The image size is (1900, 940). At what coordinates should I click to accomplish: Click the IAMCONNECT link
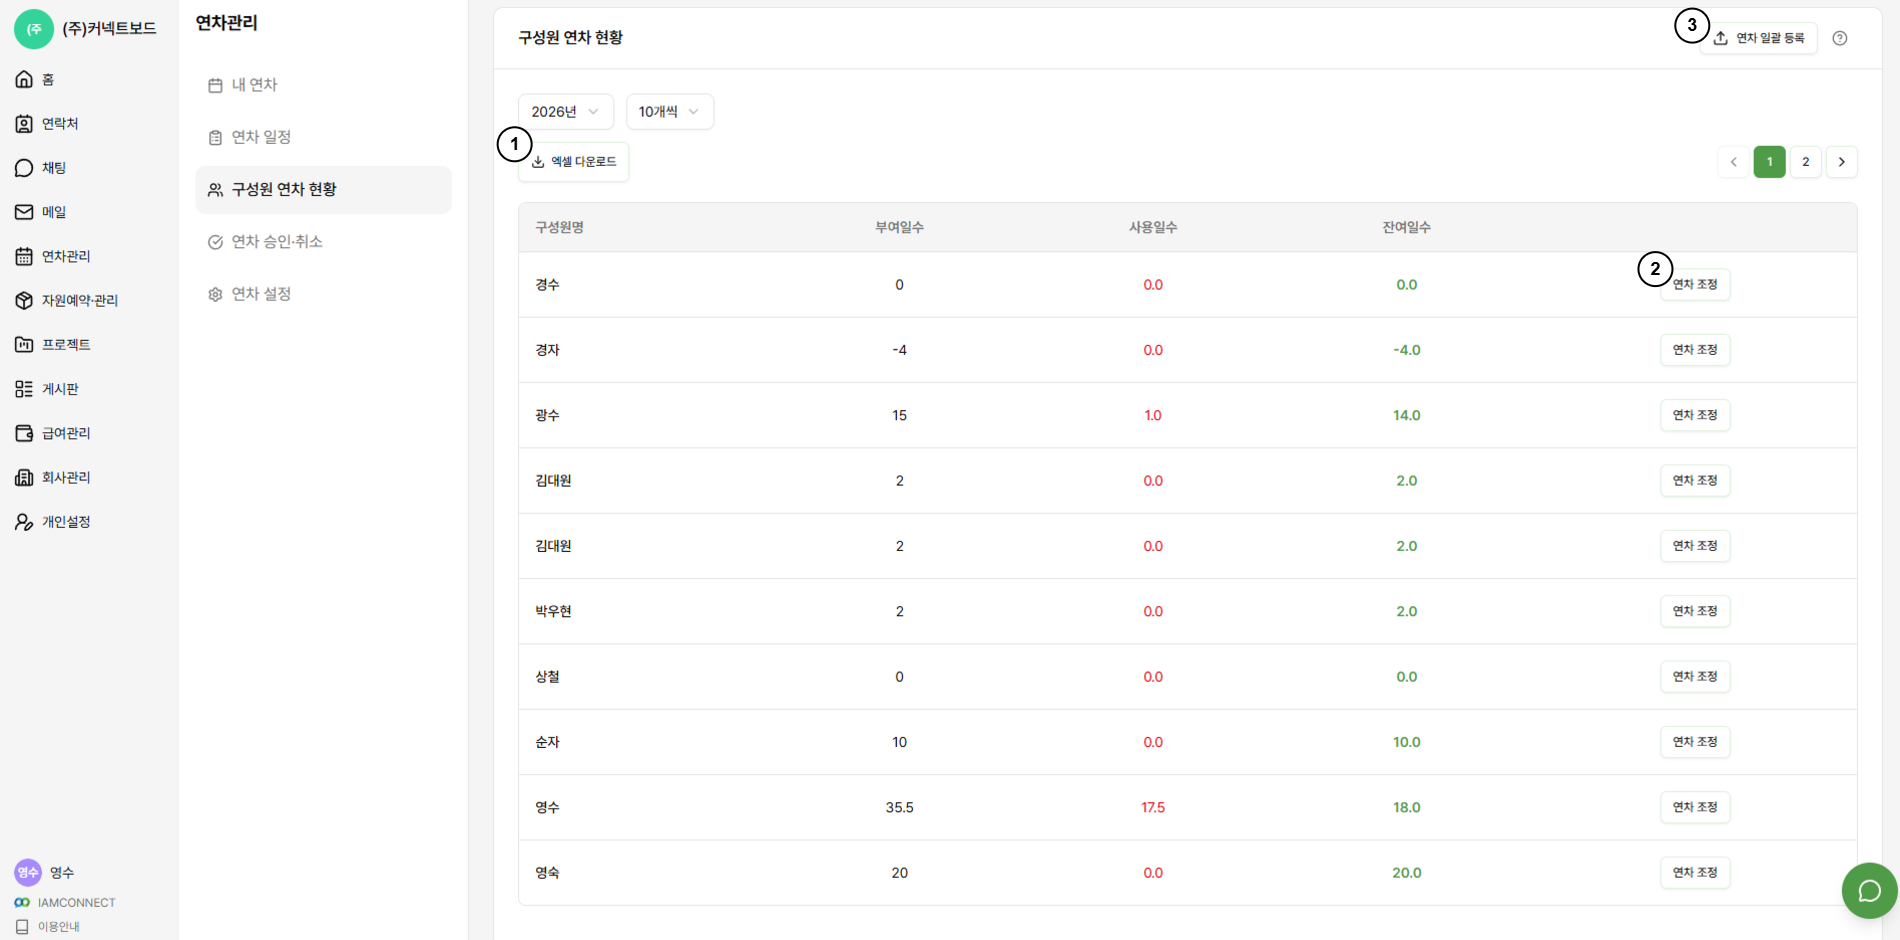tap(65, 903)
